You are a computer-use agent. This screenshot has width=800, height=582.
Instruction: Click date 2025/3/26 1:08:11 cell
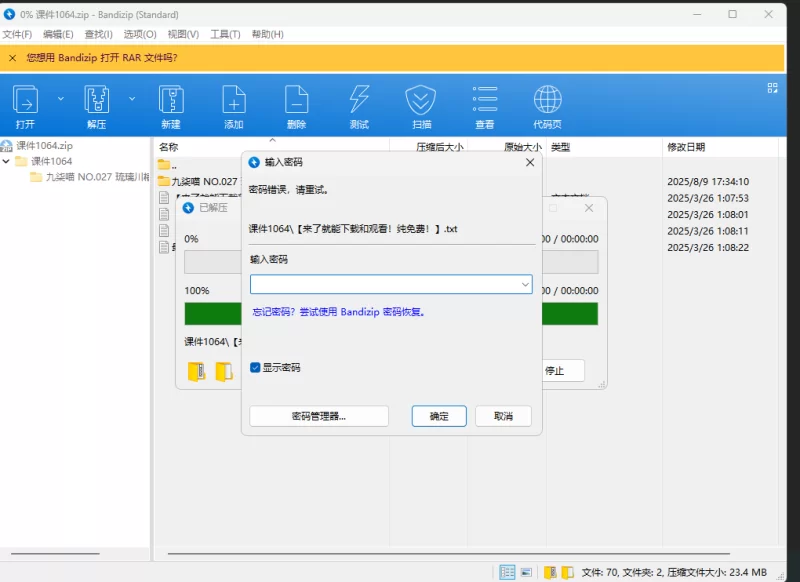[708, 231]
